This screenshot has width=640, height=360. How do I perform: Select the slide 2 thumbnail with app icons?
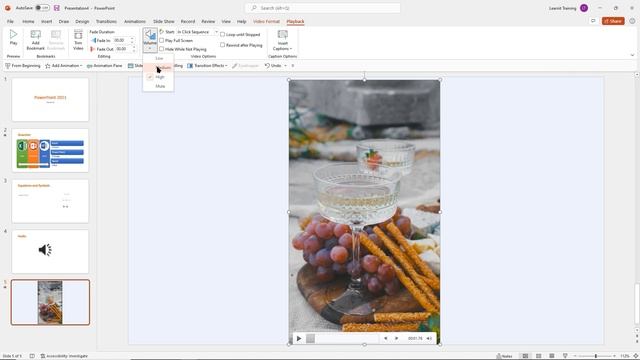coord(50,150)
